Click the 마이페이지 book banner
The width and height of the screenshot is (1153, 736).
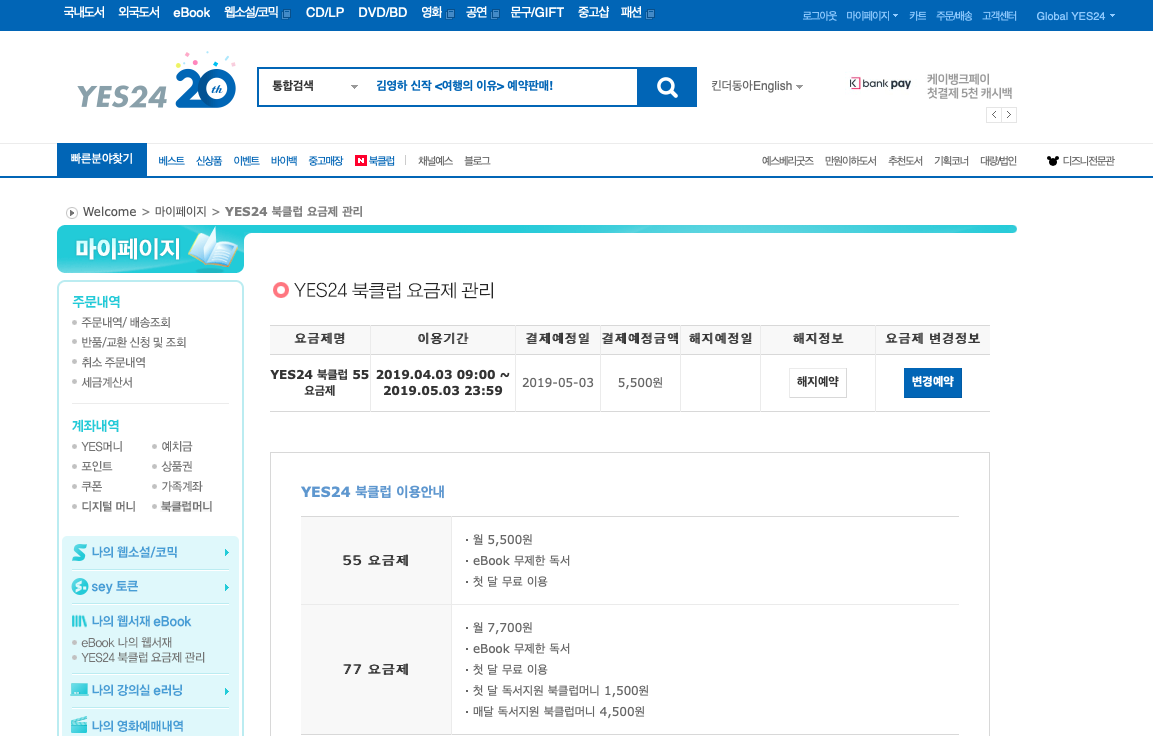pyautogui.click(x=151, y=249)
